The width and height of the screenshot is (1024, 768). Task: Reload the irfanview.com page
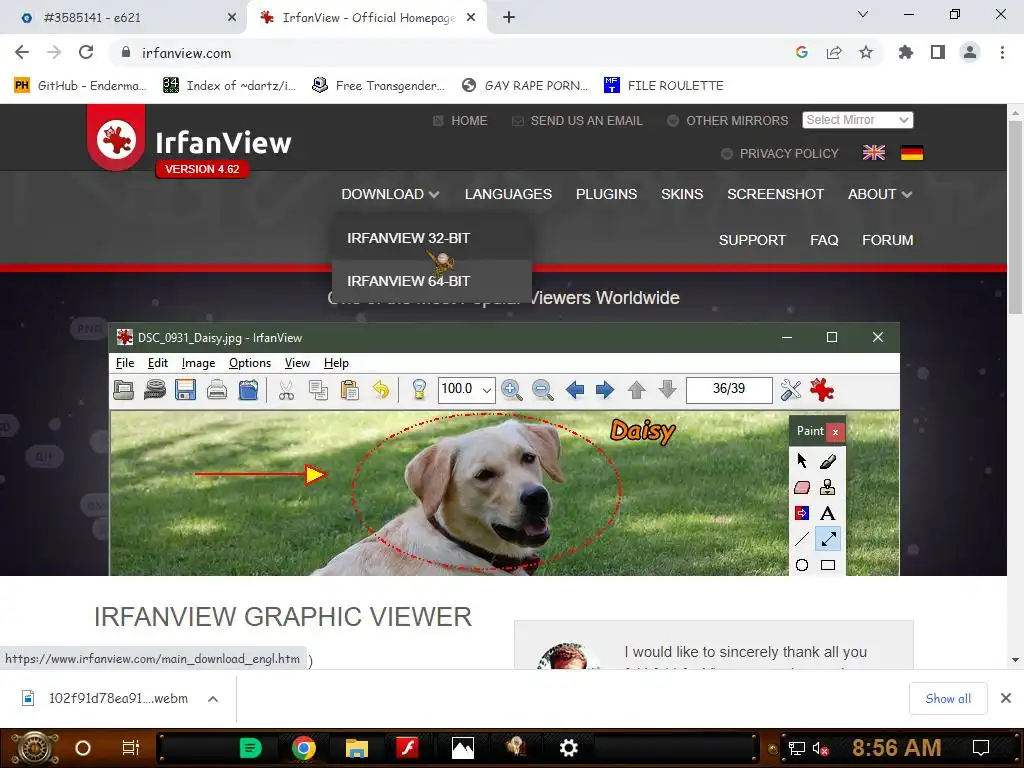pos(86,52)
